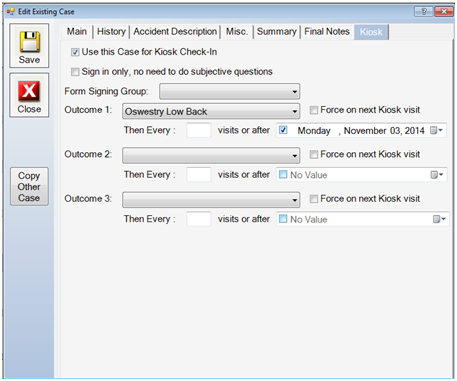Open the Final Notes tab
Screen dimensions: 457x381
(327, 32)
